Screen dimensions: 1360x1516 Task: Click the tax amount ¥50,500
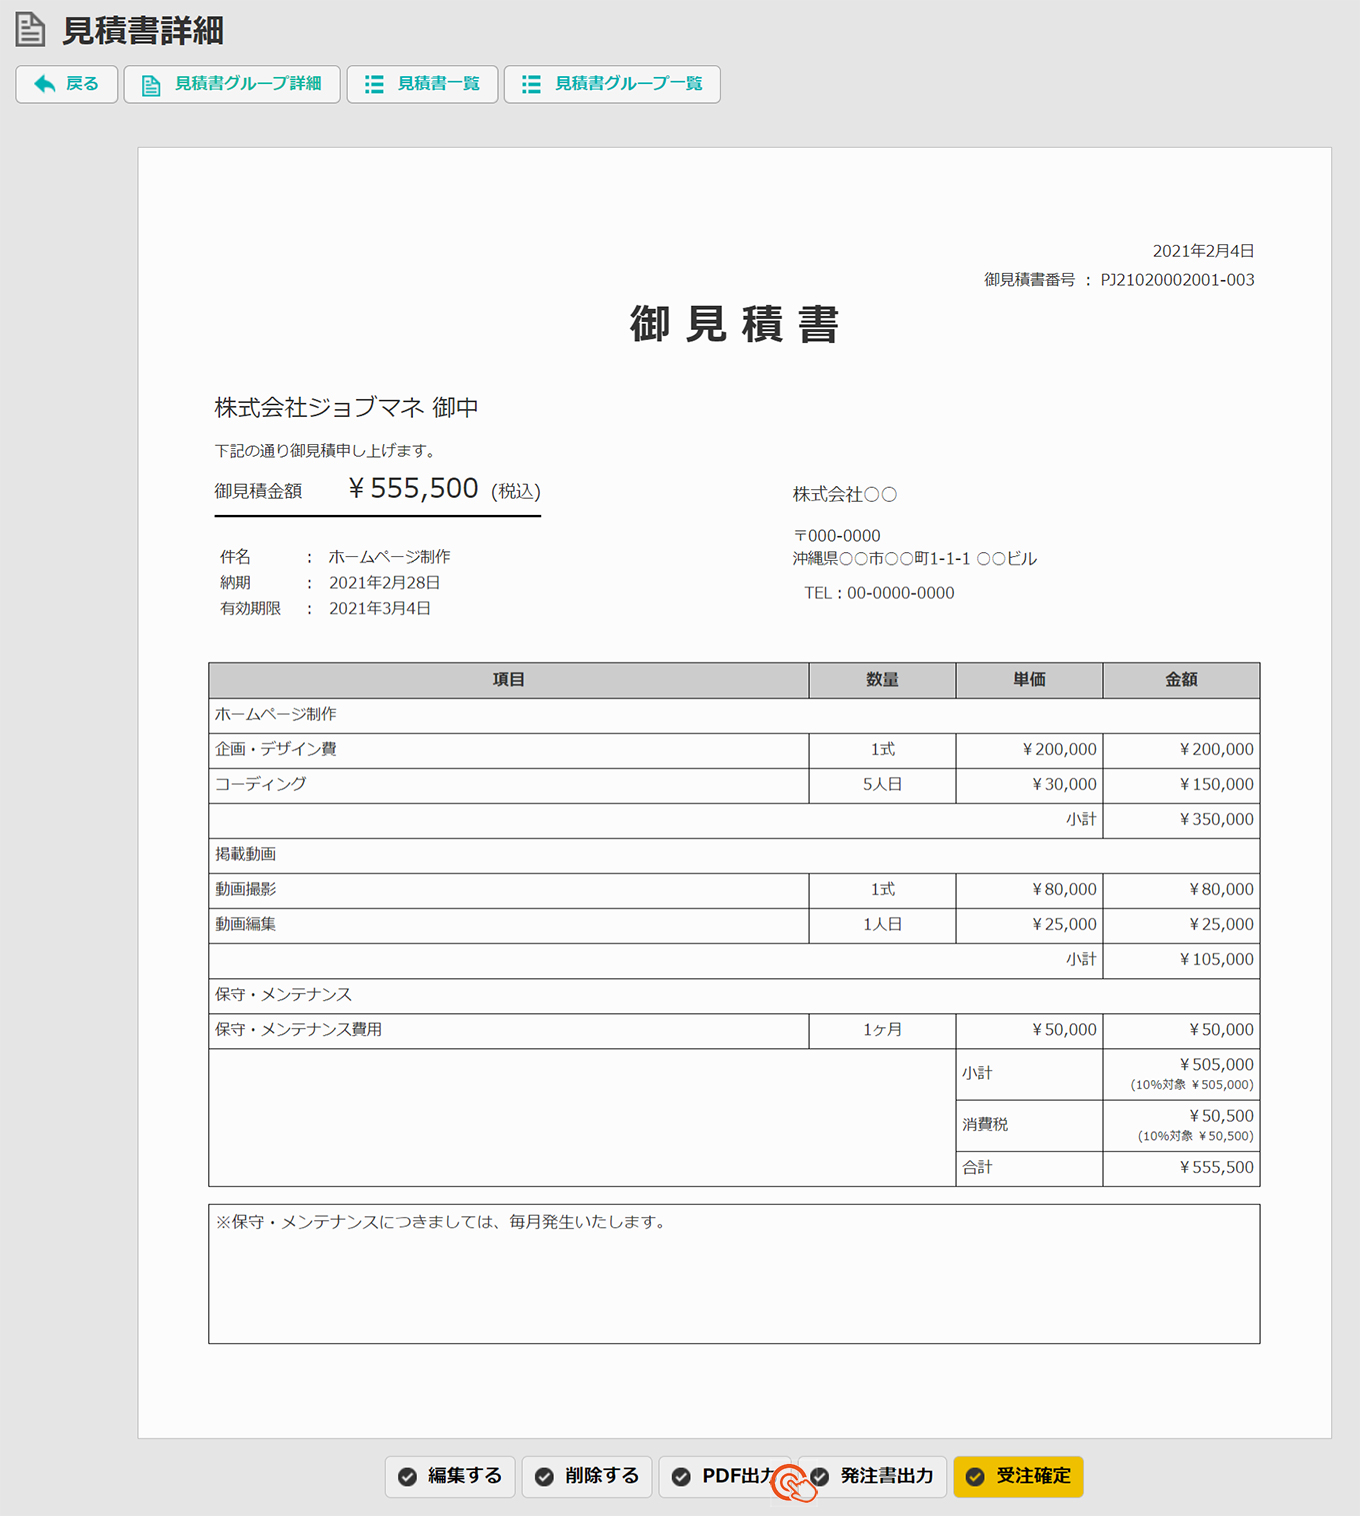tap(1221, 1116)
